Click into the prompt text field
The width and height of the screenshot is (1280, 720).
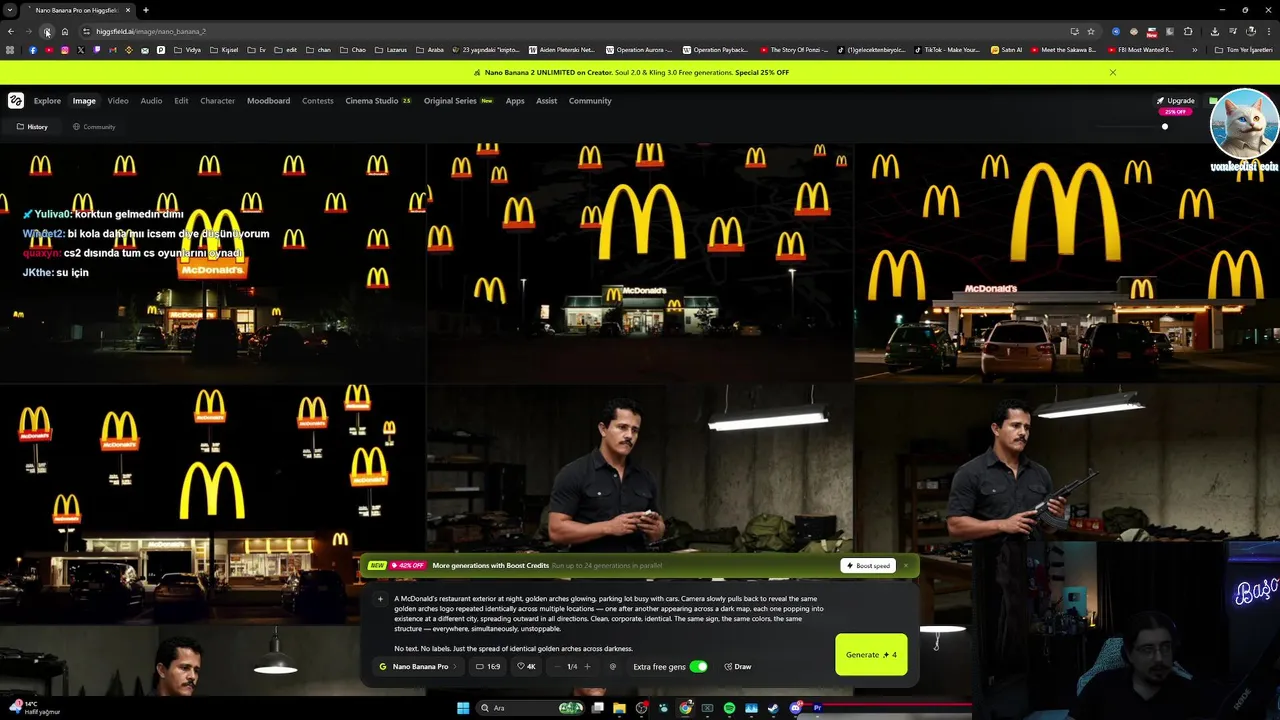(x=610, y=624)
